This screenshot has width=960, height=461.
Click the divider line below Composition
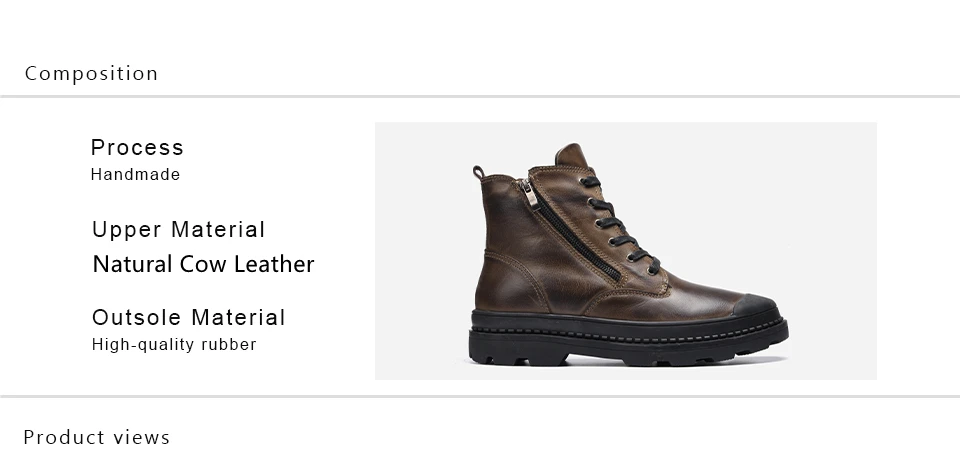pyautogui.click(x=480, y=96)
